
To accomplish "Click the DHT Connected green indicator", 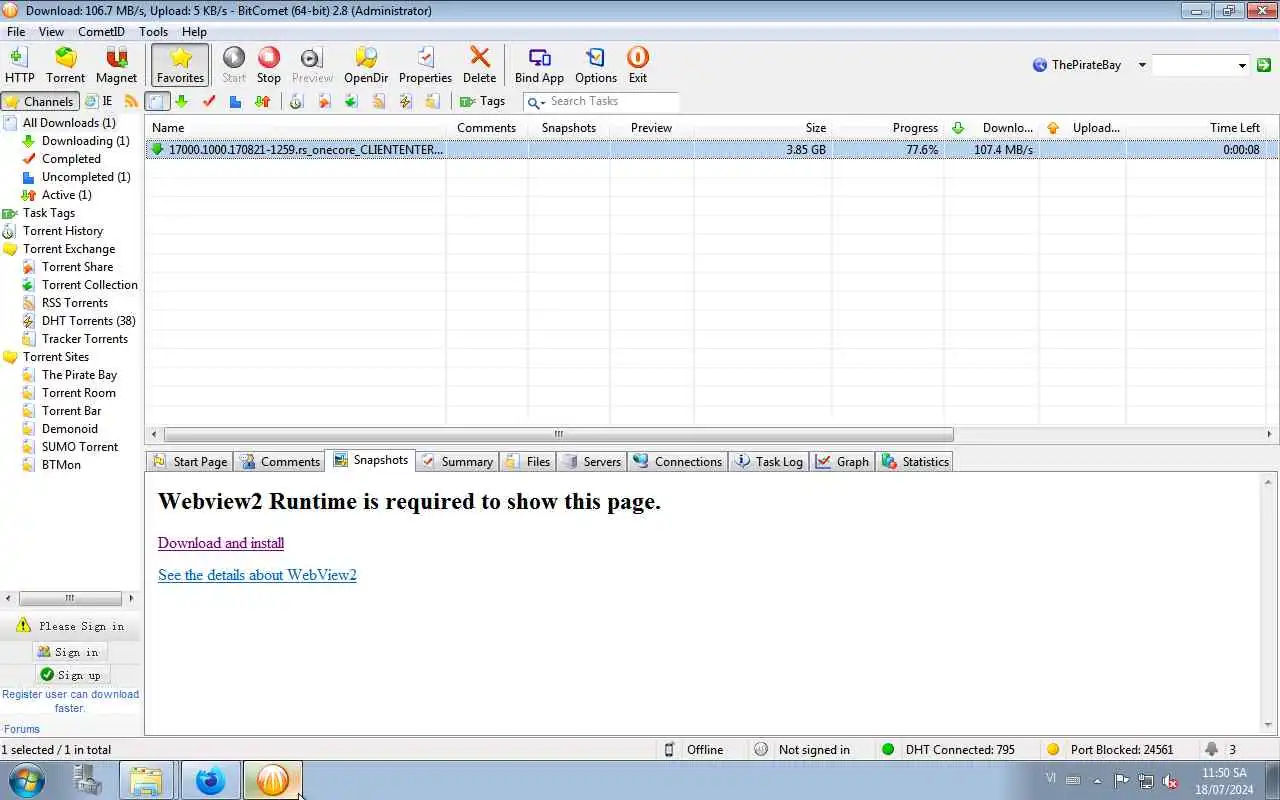I will [x=888, y=750].
